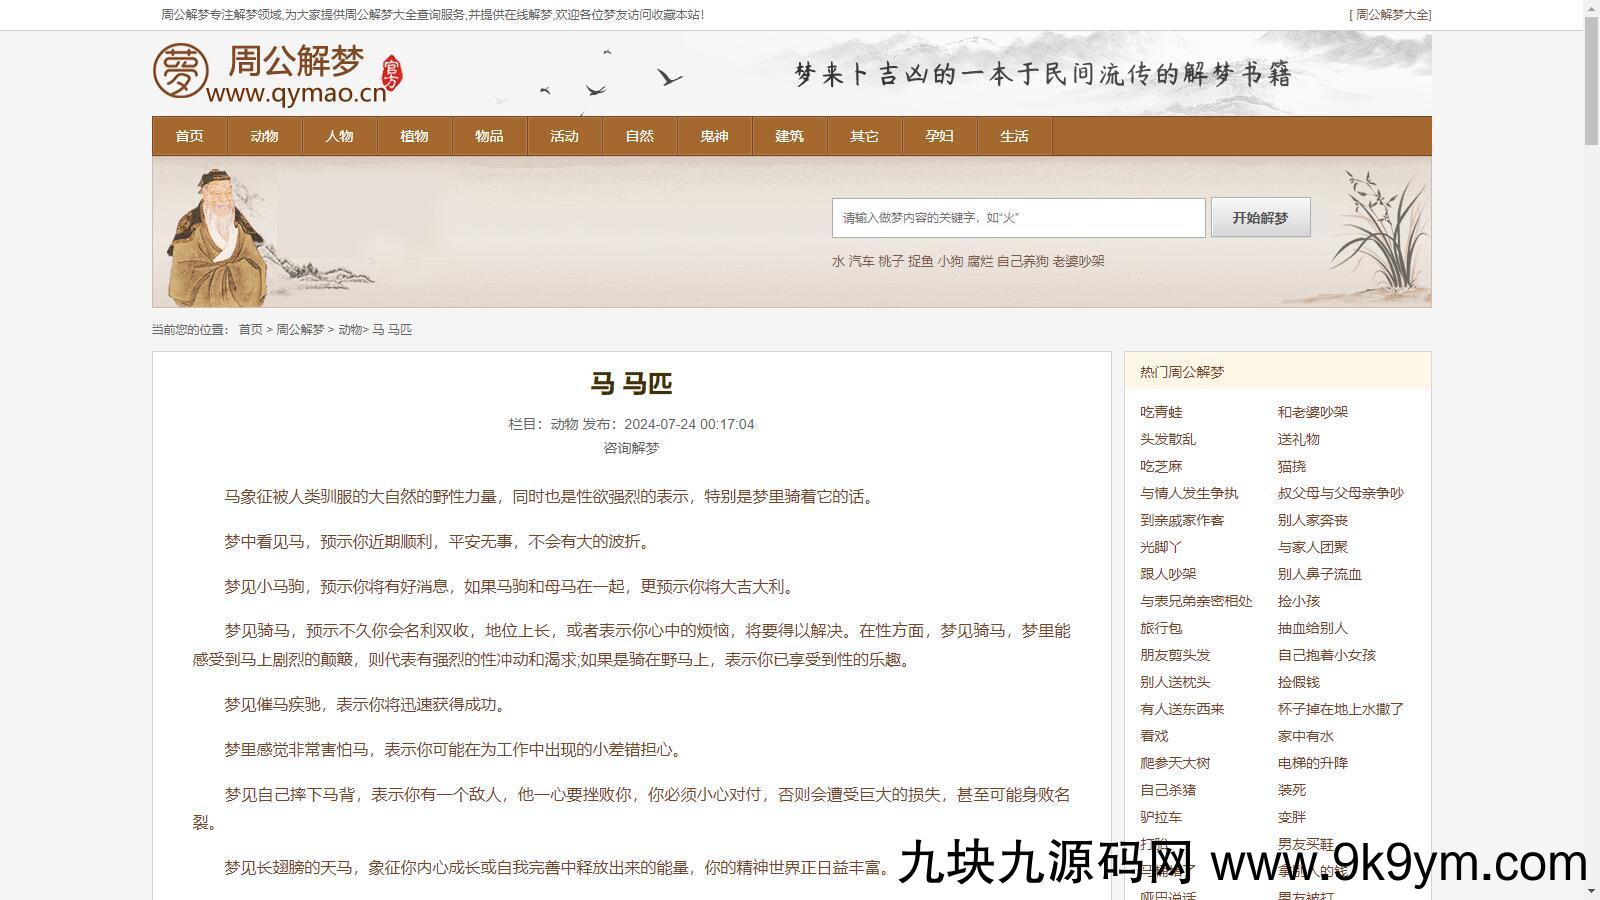This screenshot has height=900, width=1600.
Task: Click the scrollbar up arrow
Action: point(1591,8)
